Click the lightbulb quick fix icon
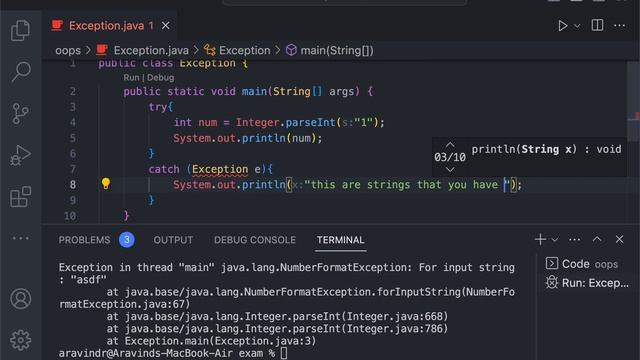Screen dimensions: 640x360 tap(106, 184)
